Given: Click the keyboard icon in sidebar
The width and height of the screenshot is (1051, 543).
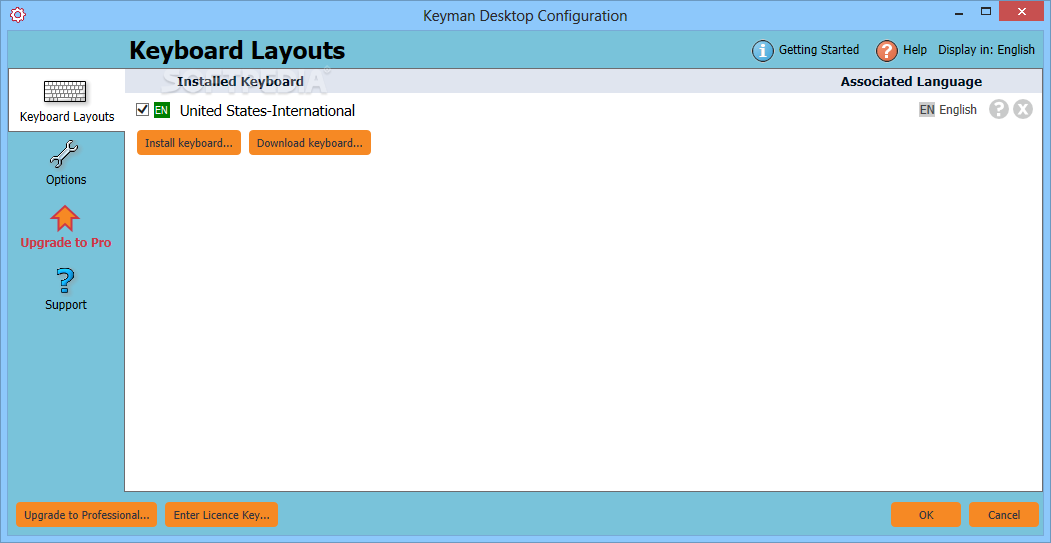Looking at the screenshot, I should 65,91.
